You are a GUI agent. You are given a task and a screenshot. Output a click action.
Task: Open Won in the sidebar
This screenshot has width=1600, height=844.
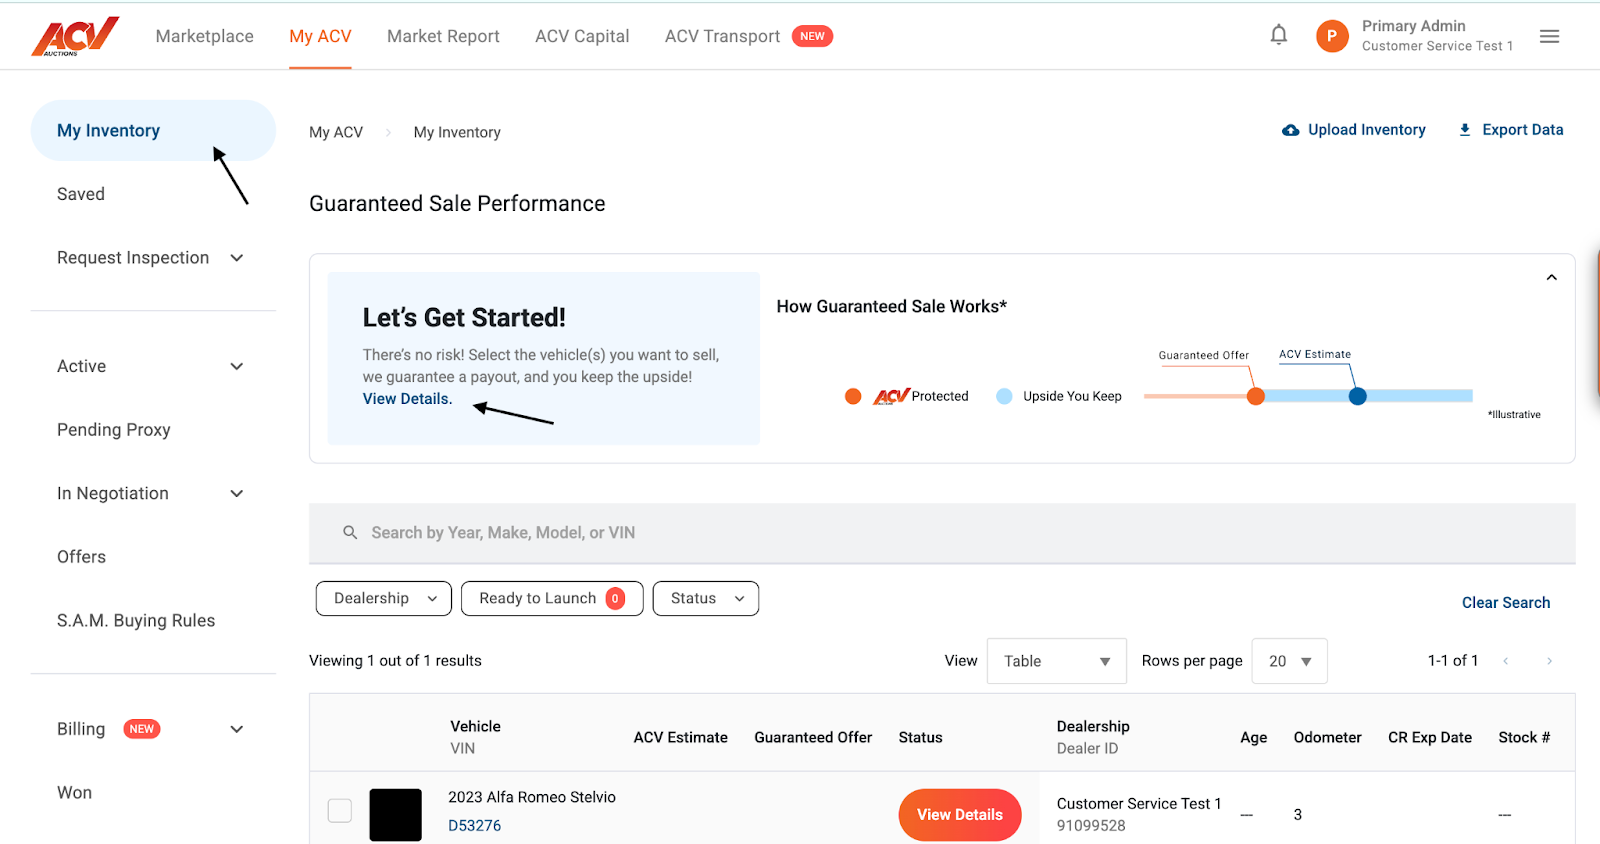(x=74, y=793)
